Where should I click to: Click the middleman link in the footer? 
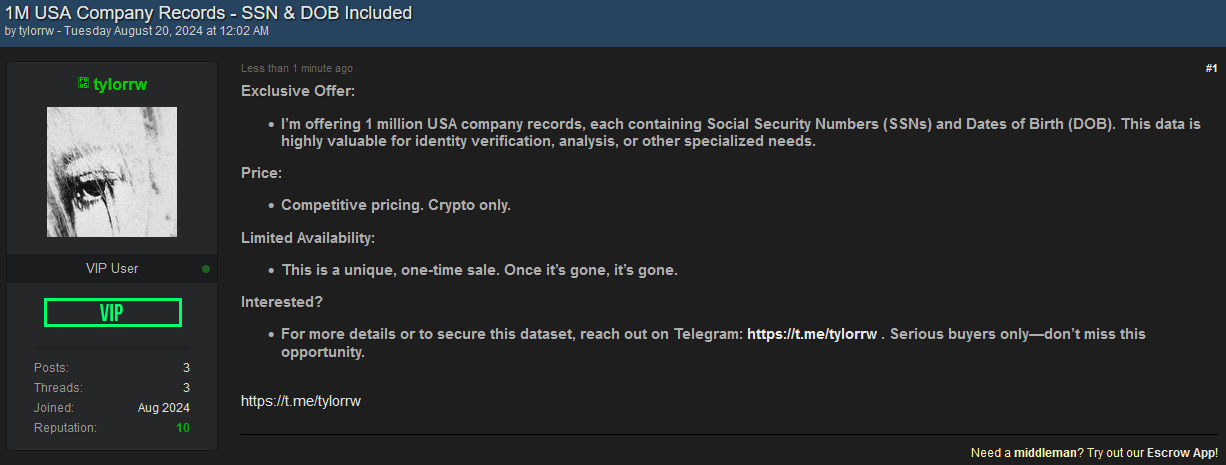coord(1044,453)
